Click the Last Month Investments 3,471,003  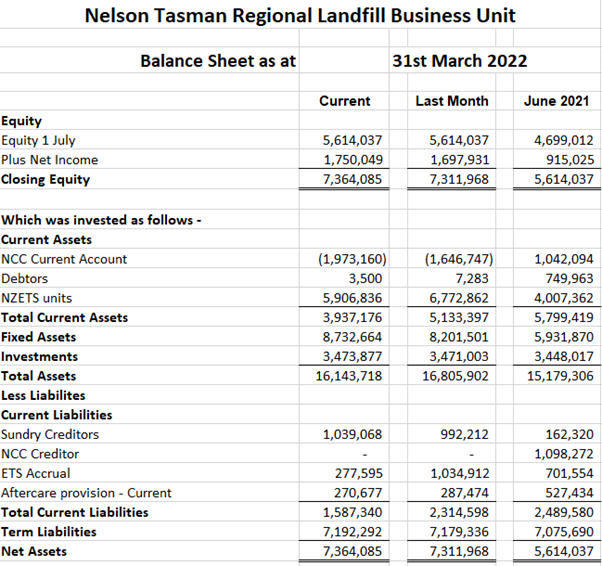459,357
